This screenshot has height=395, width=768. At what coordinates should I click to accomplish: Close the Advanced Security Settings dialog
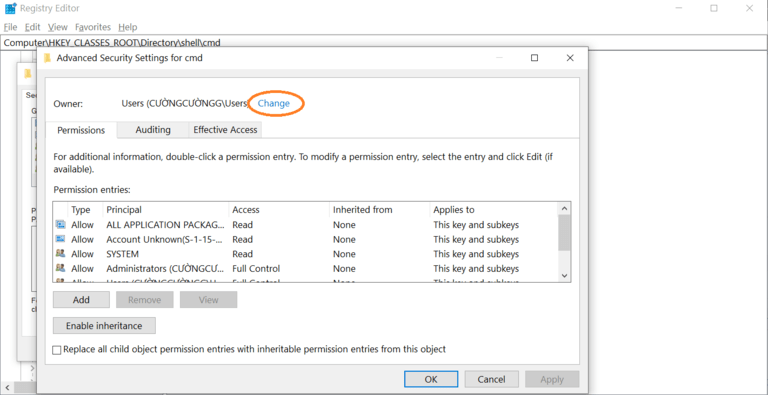click(570, 58)
